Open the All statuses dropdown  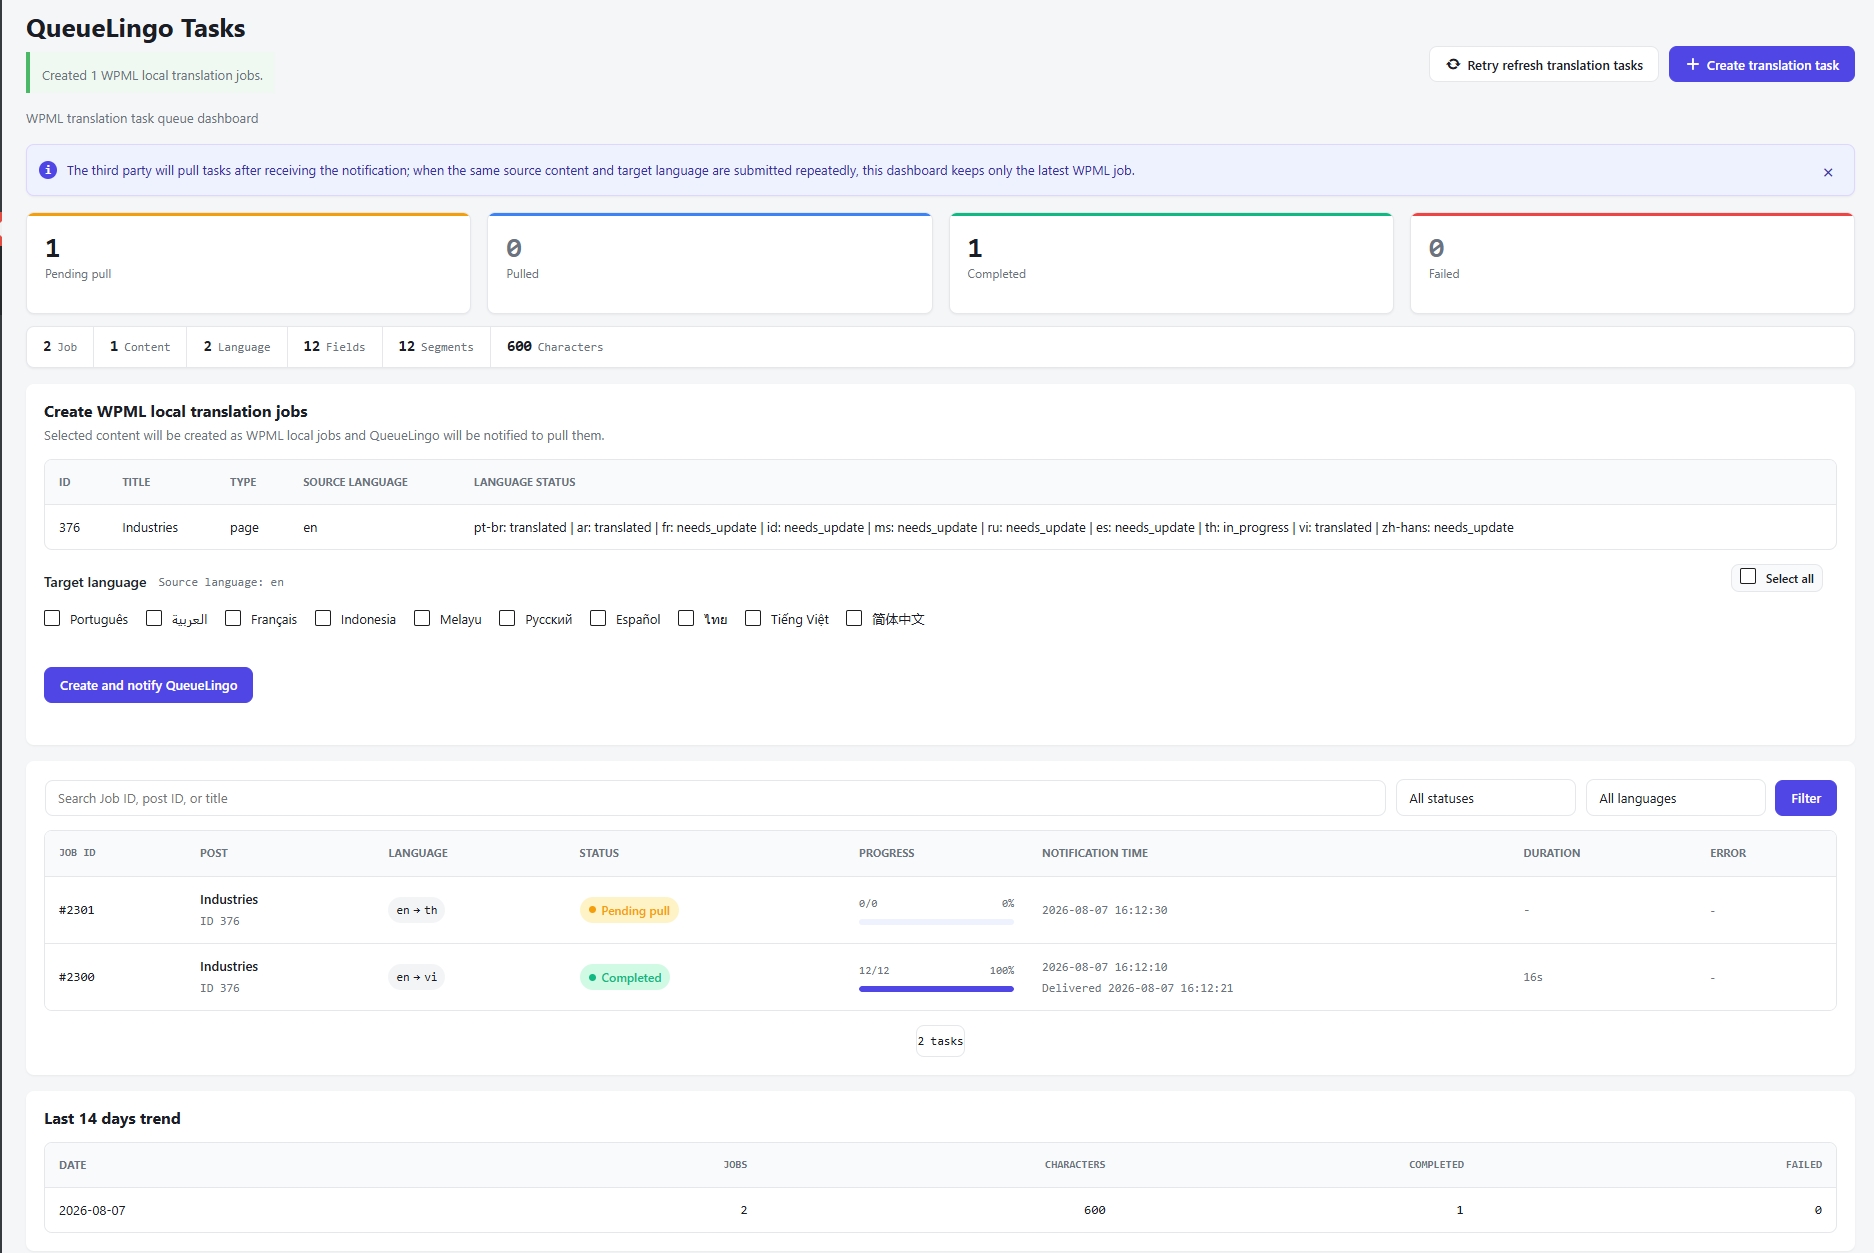tap(1485, 798)
